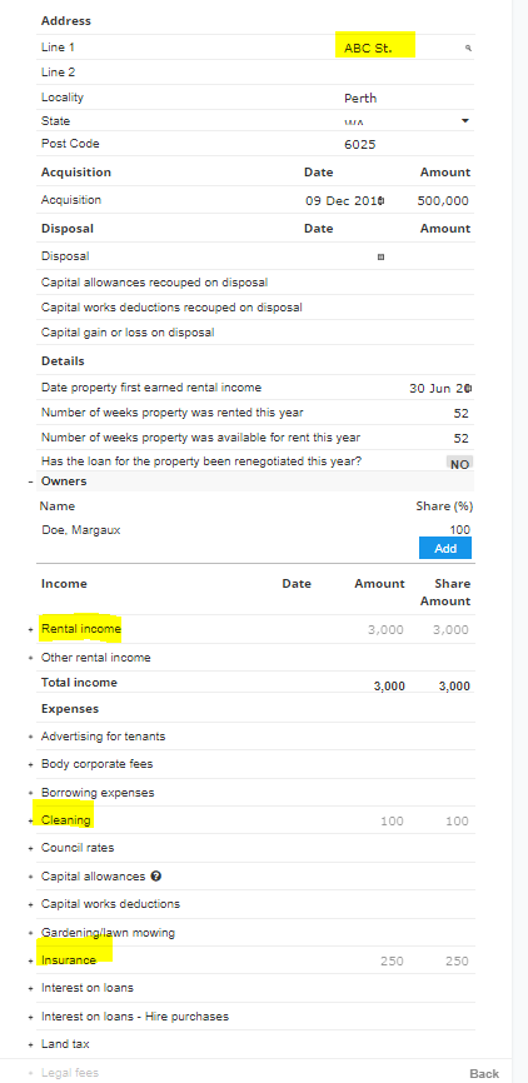Open the State dropdown
The image size is (528, 1083).
tap(465, 121)
